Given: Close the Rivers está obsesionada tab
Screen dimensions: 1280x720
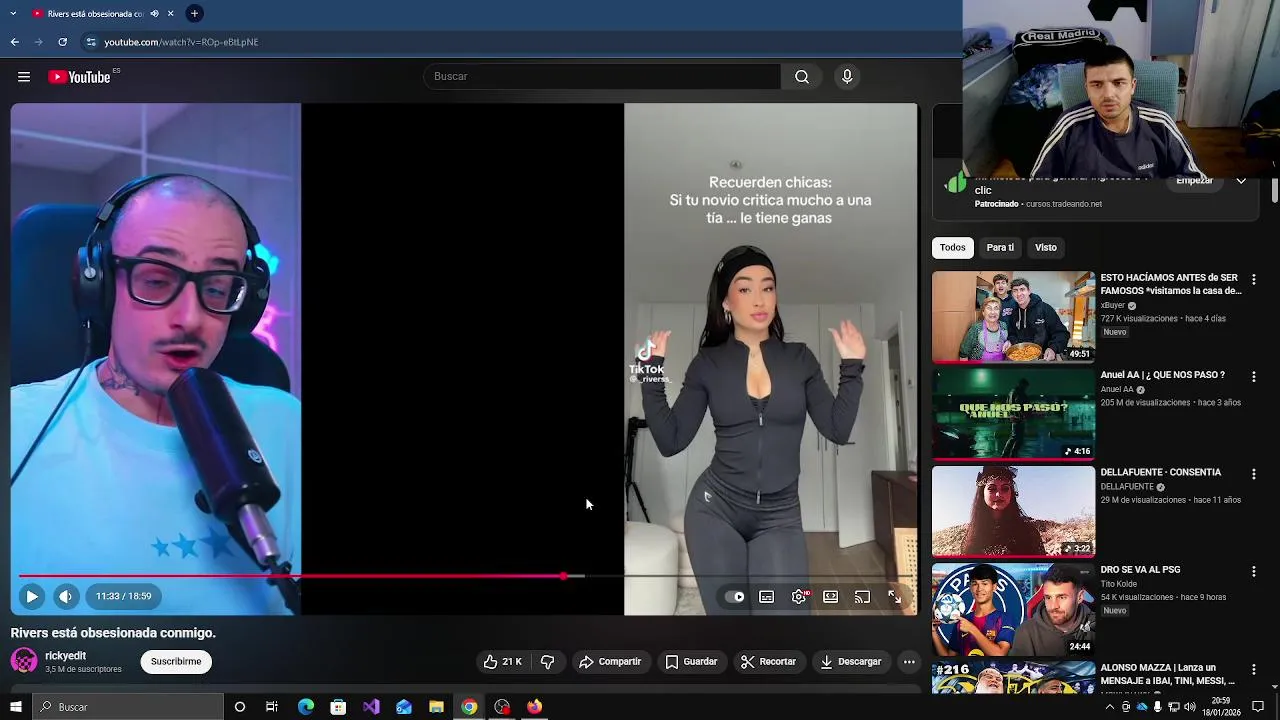Looking at the screenshot, I should point(171,14).
